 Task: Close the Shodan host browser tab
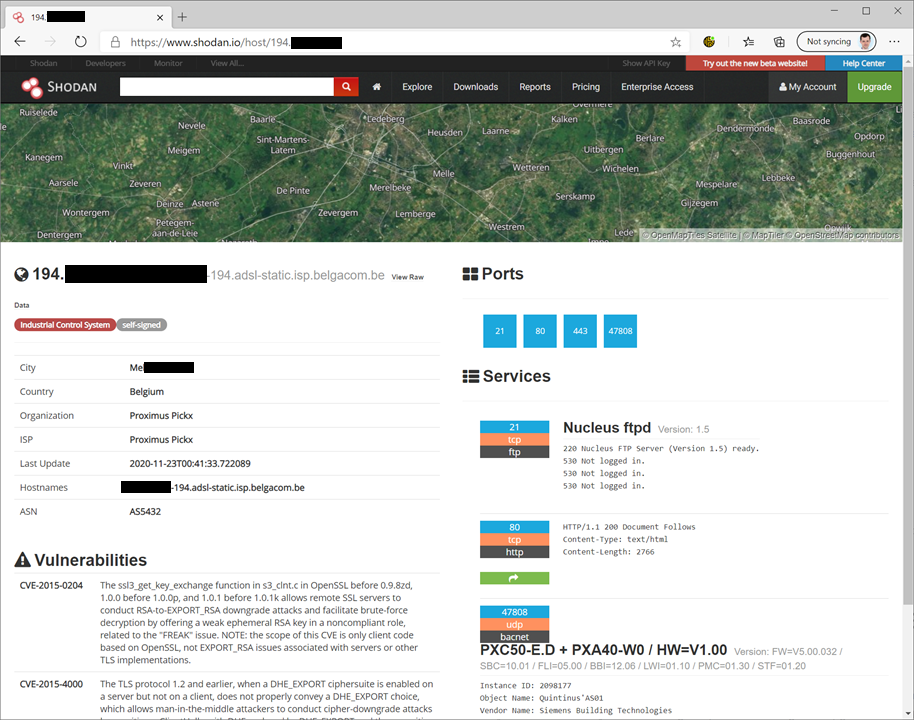click(x=160, y=17)
